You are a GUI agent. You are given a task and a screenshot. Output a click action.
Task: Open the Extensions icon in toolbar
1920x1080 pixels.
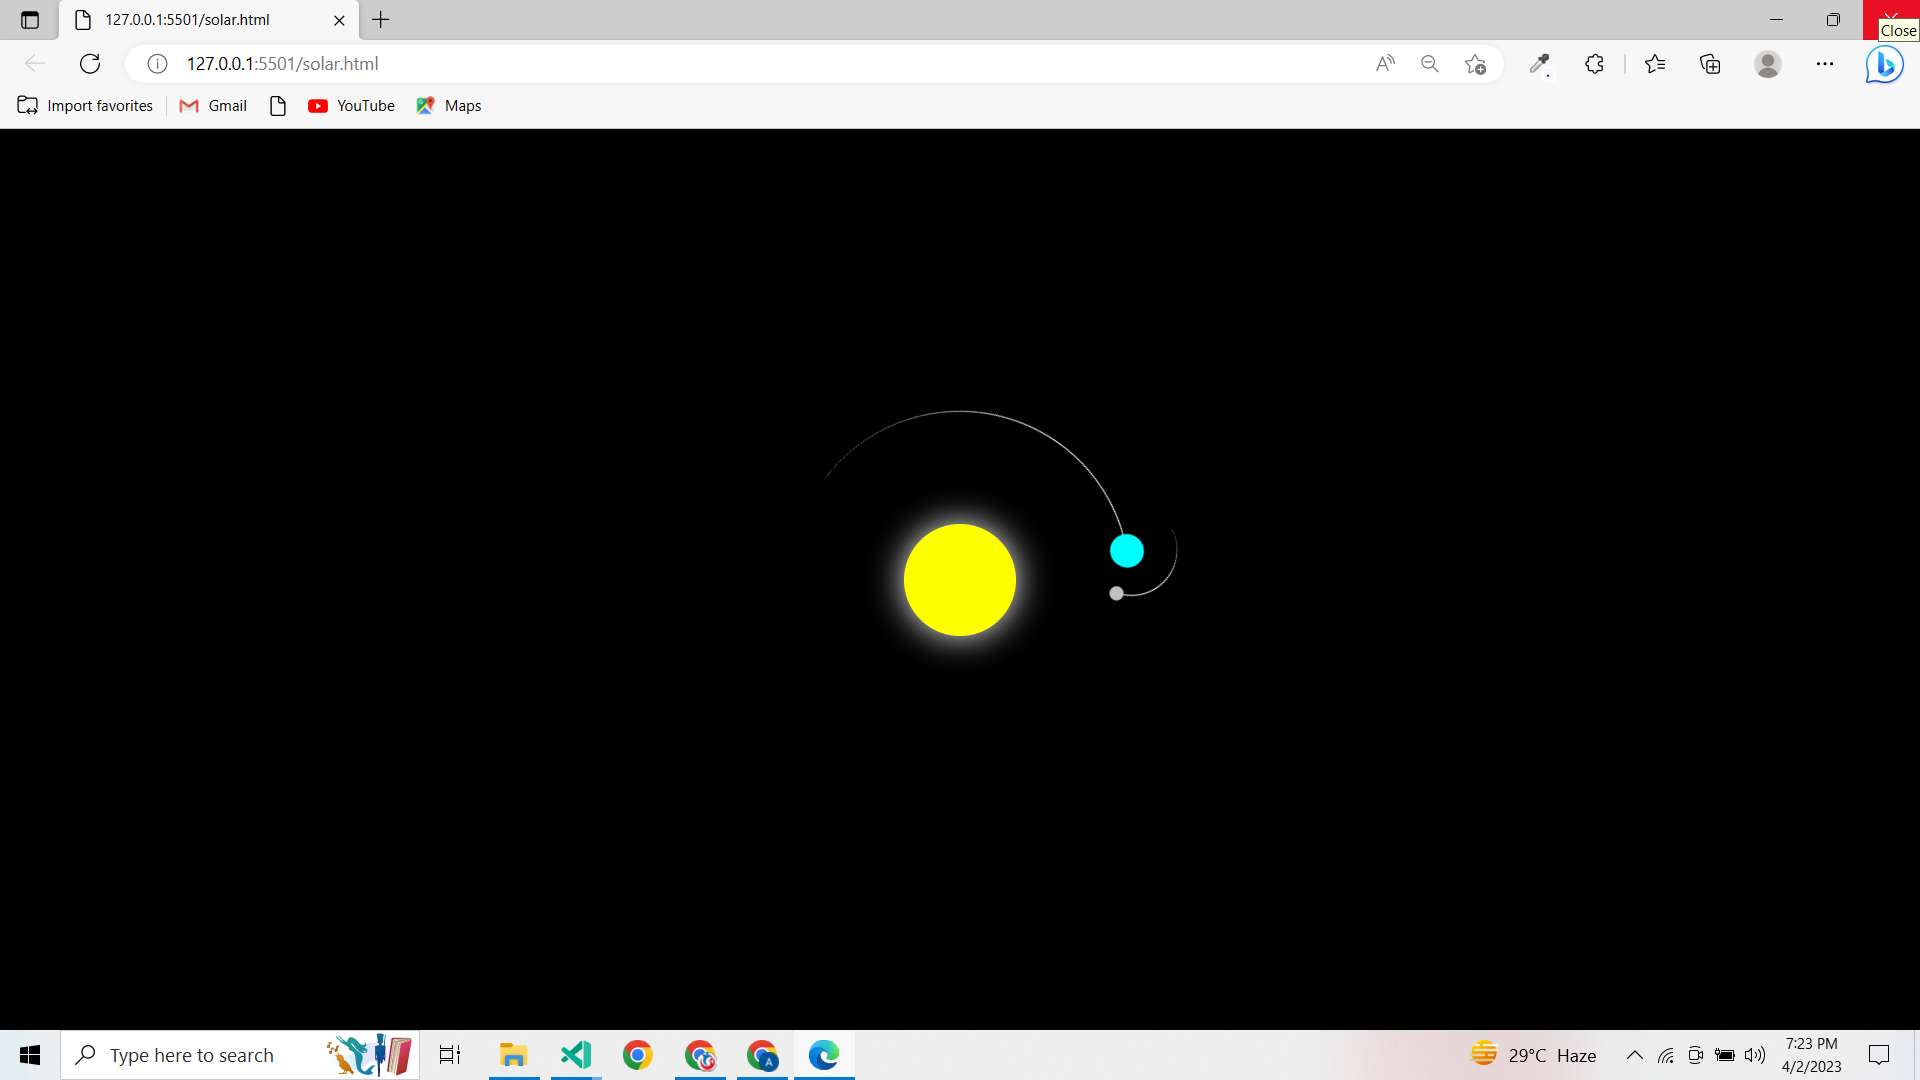[x=1594, y=63]
